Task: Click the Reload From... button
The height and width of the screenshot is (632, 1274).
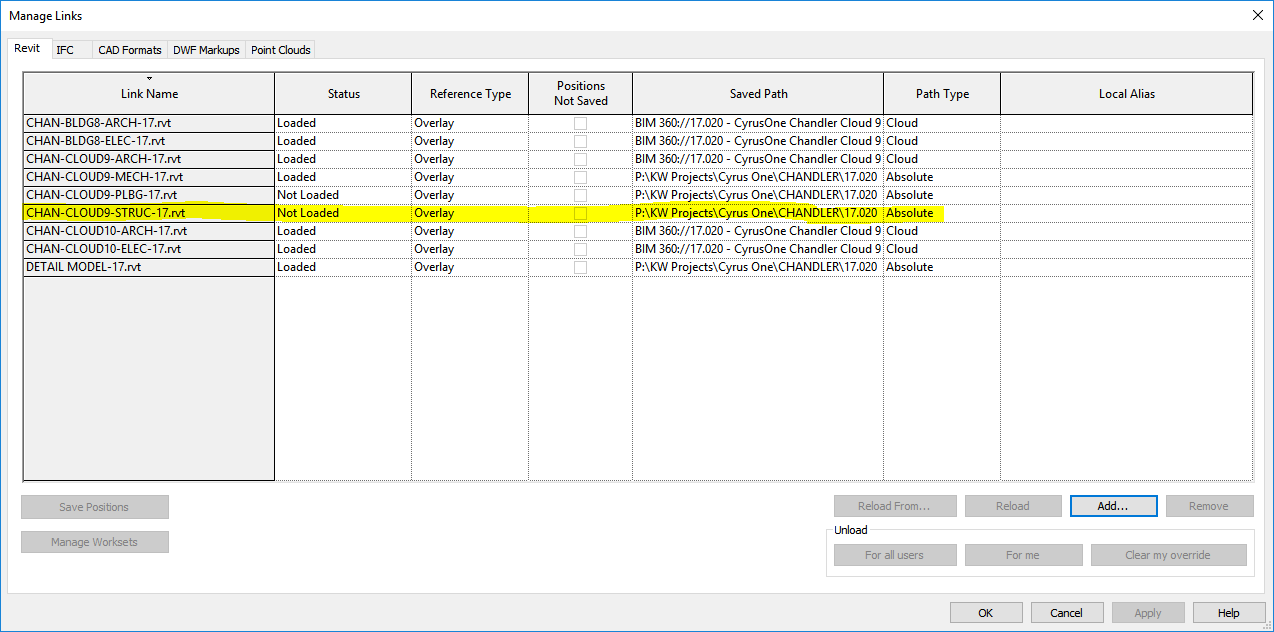Action: (895, 506)
